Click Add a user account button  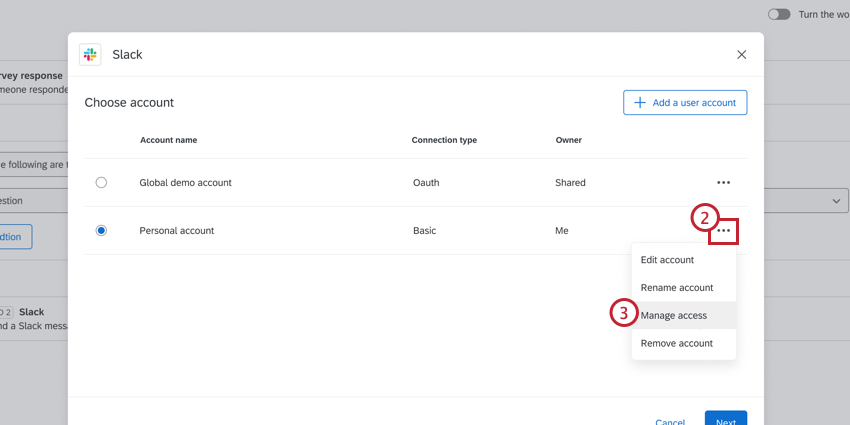tap(685, 102)
